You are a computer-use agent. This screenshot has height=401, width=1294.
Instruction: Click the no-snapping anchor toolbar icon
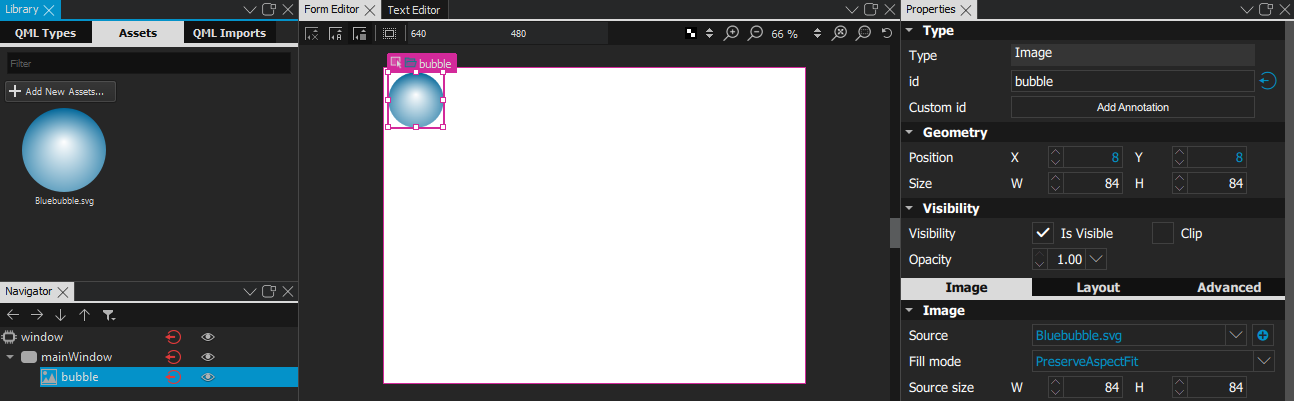click(x=312, y=33)
